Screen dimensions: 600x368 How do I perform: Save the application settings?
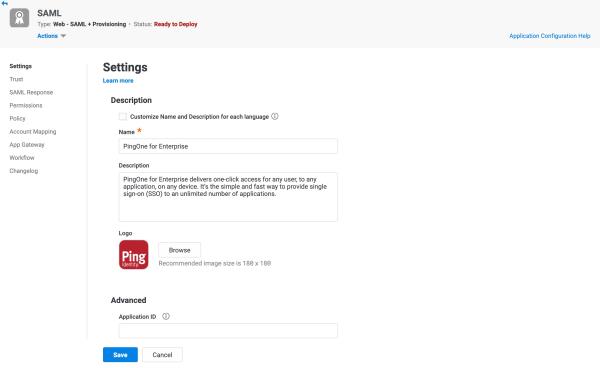click(120, 355)
